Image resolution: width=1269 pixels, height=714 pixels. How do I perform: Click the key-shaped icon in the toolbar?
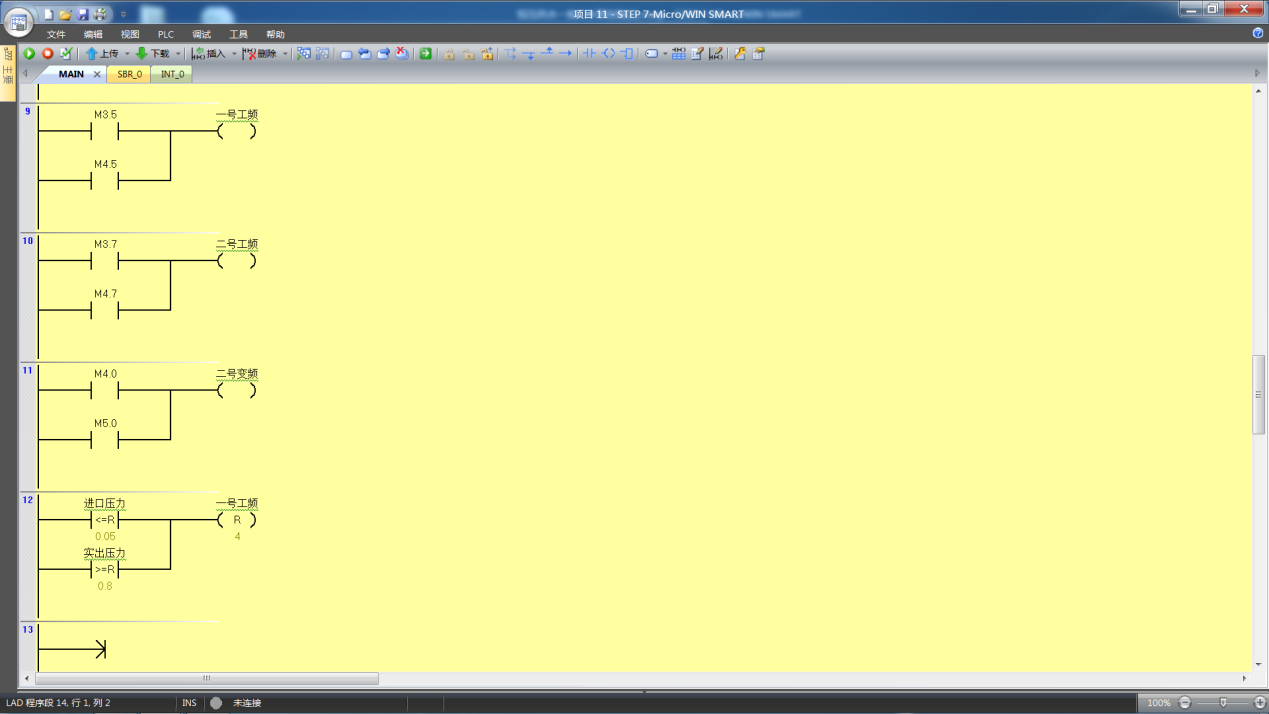740,53
